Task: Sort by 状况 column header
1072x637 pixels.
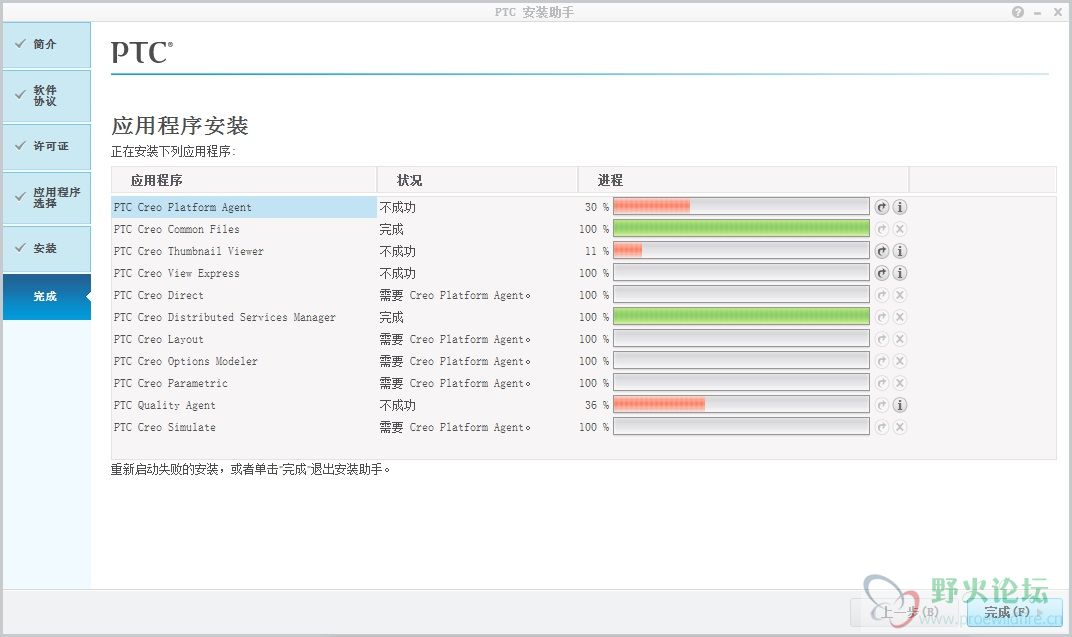Action: [477, 180]
